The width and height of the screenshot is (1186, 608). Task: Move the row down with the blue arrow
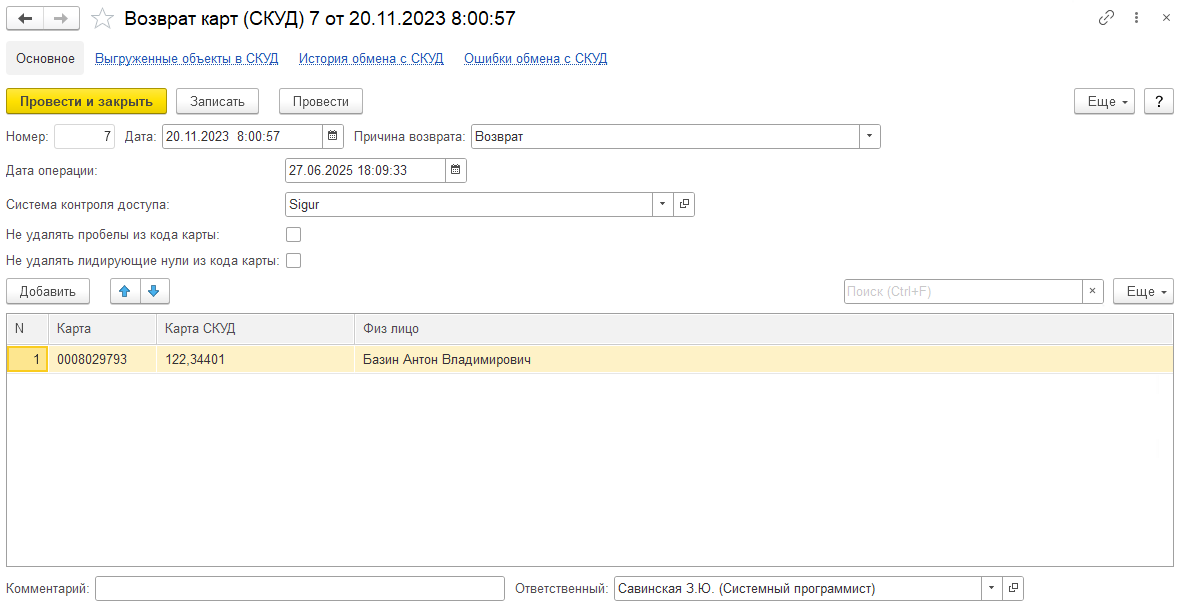coord(153,291)
